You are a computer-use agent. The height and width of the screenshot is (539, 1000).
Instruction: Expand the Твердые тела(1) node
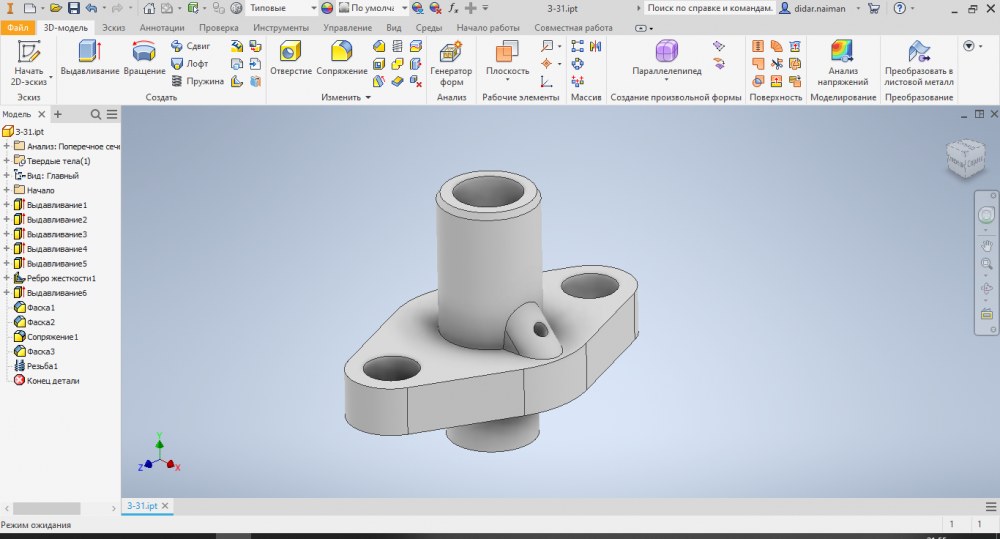coord(7,161)
